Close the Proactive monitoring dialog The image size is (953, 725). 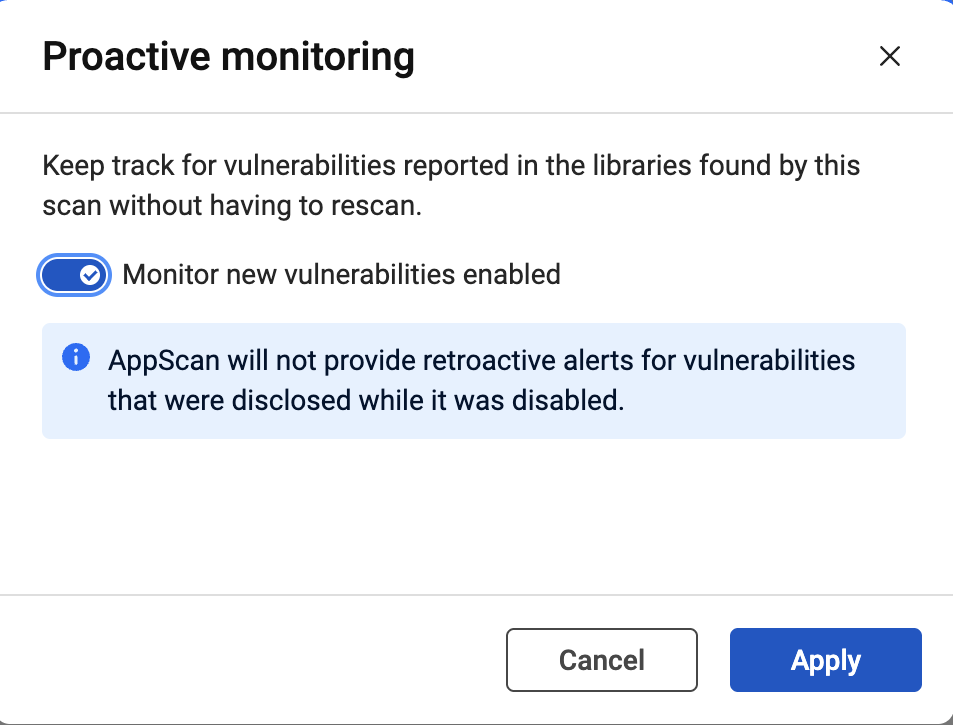coord(889,57)
